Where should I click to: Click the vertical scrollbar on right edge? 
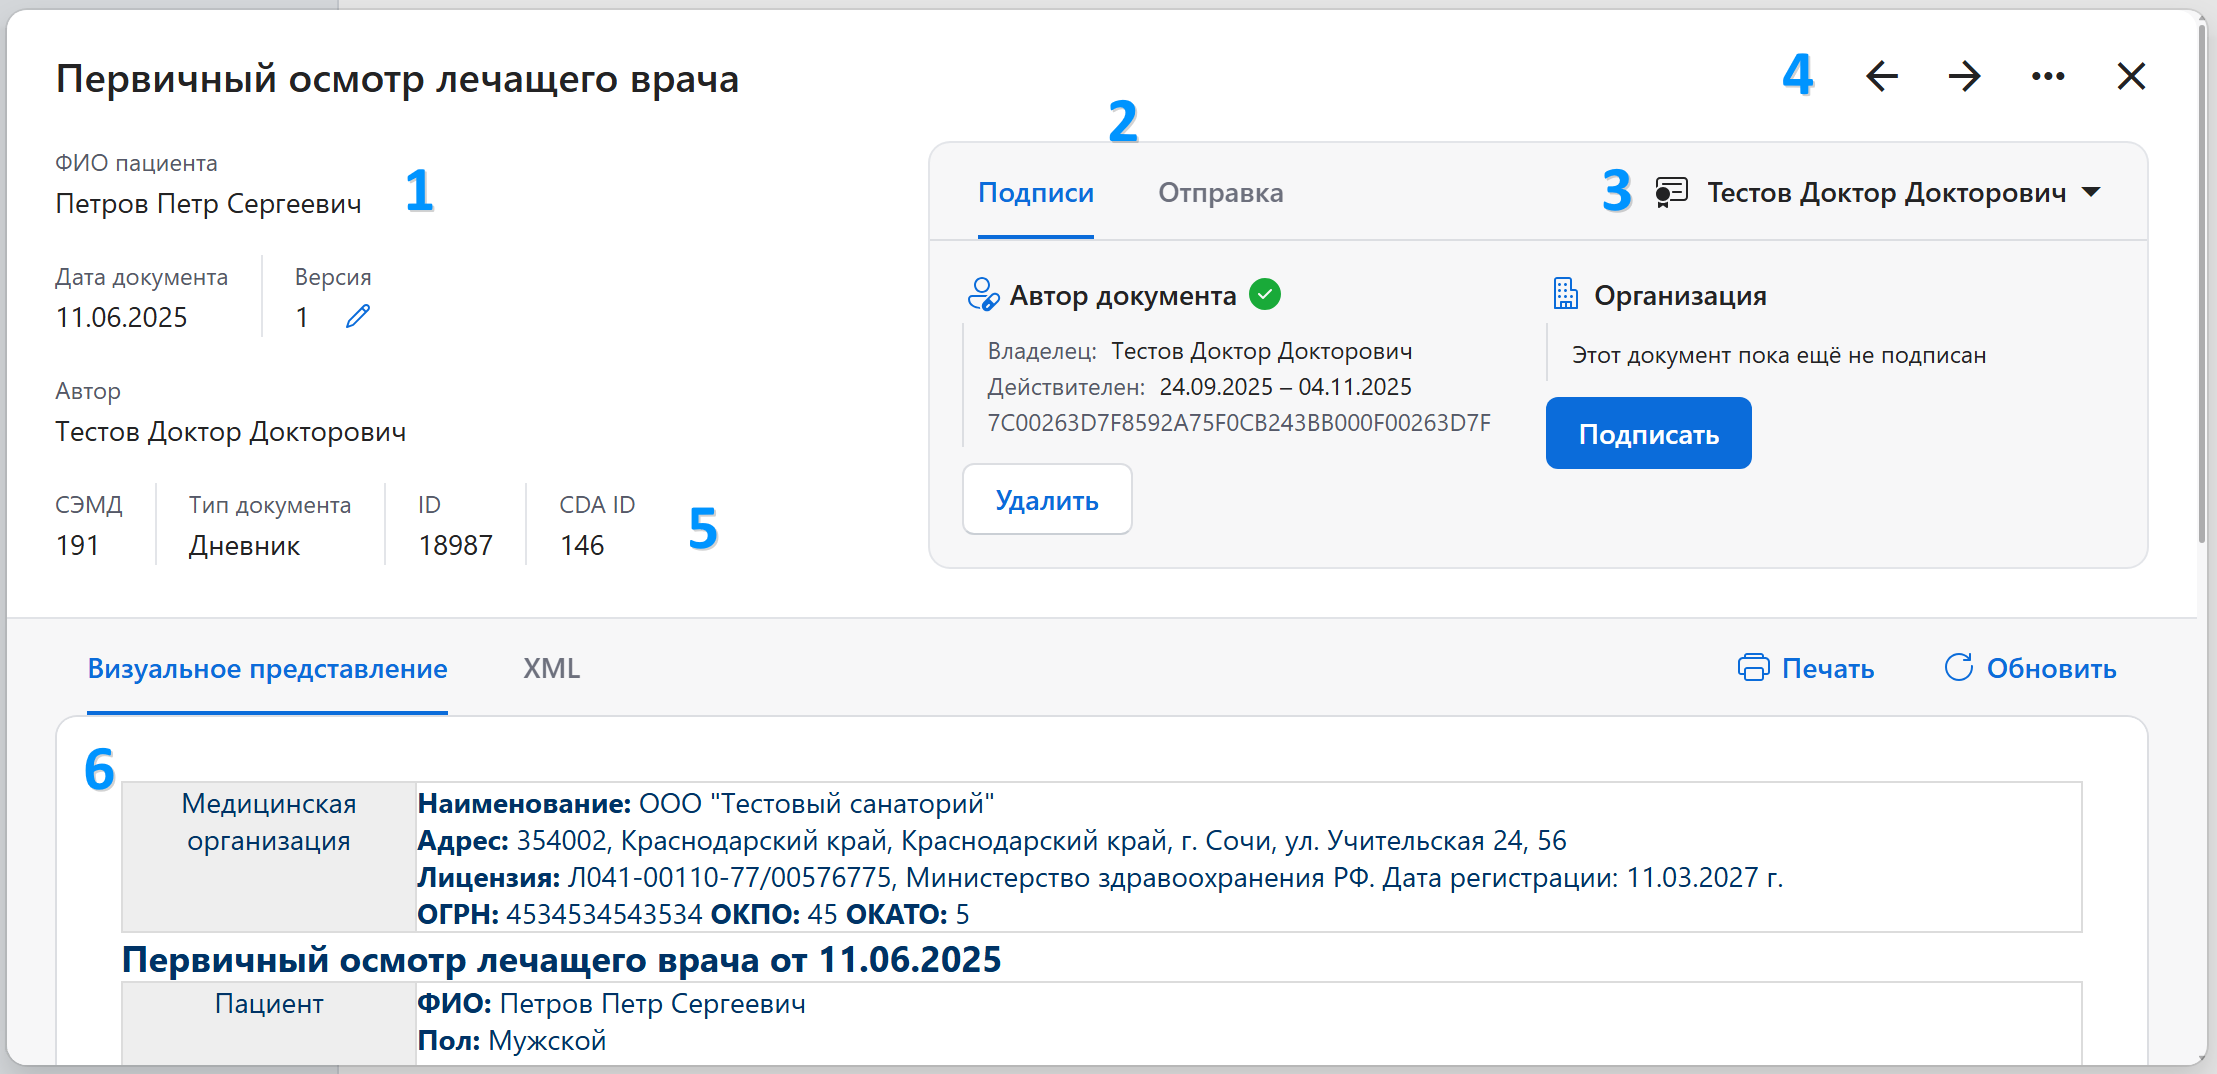coord(2201,280)
